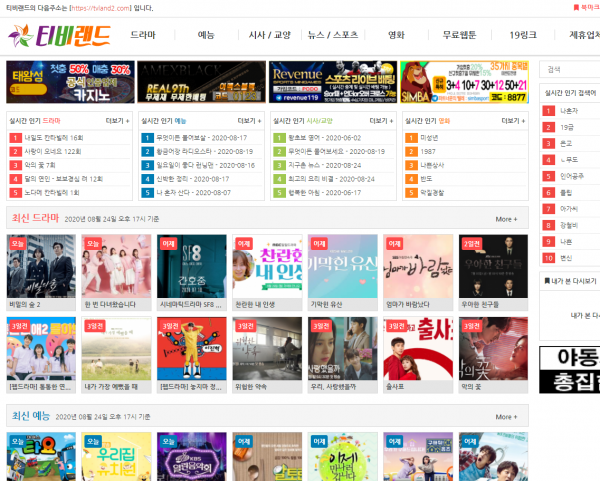Click the 최신 예능 section heading

click(x=31, y=416)
